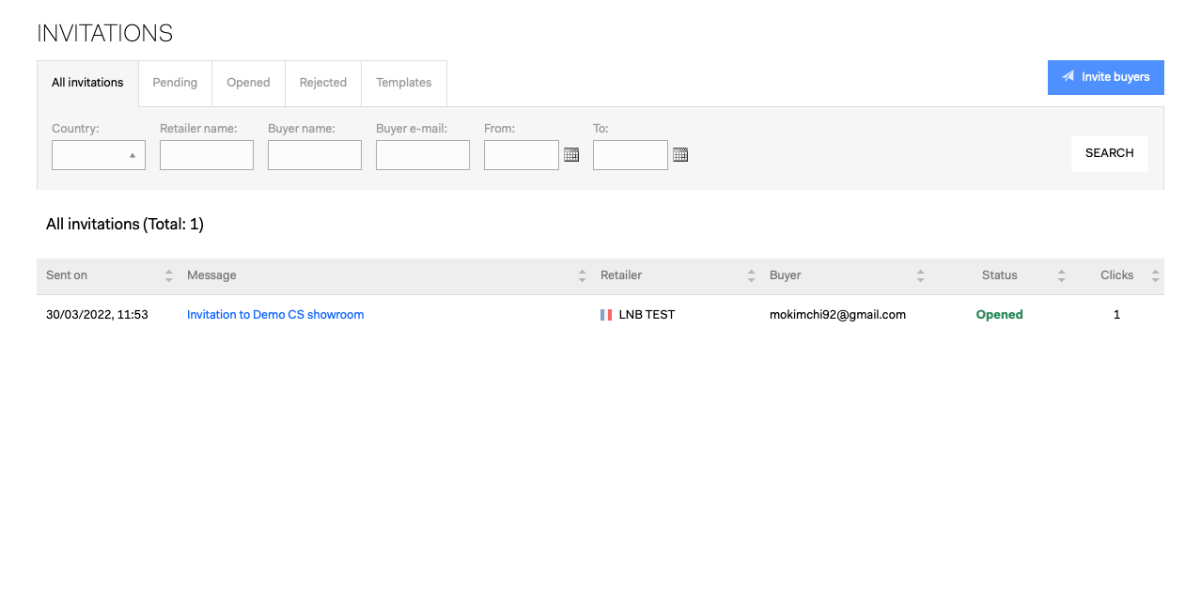Sort by Message column arrows

[582, 276]
